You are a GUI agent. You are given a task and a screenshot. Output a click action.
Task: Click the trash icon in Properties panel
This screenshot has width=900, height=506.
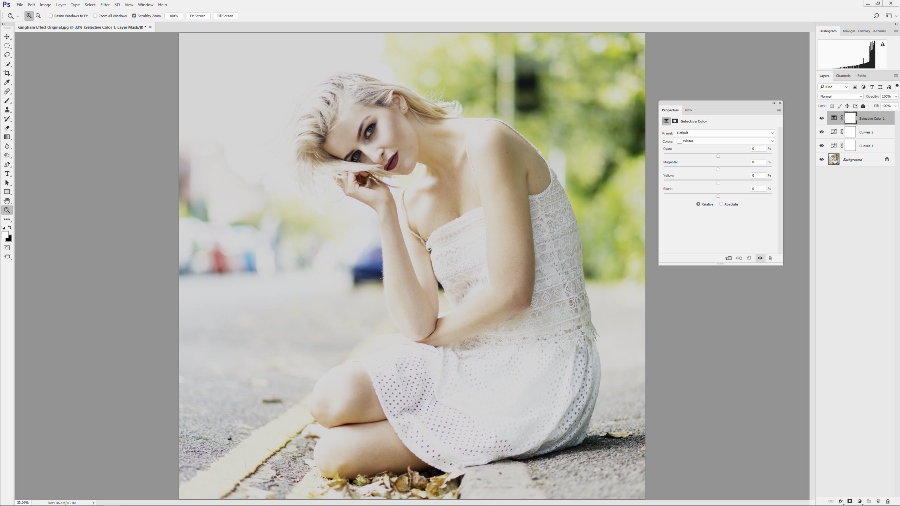click(x=770, y=258)
